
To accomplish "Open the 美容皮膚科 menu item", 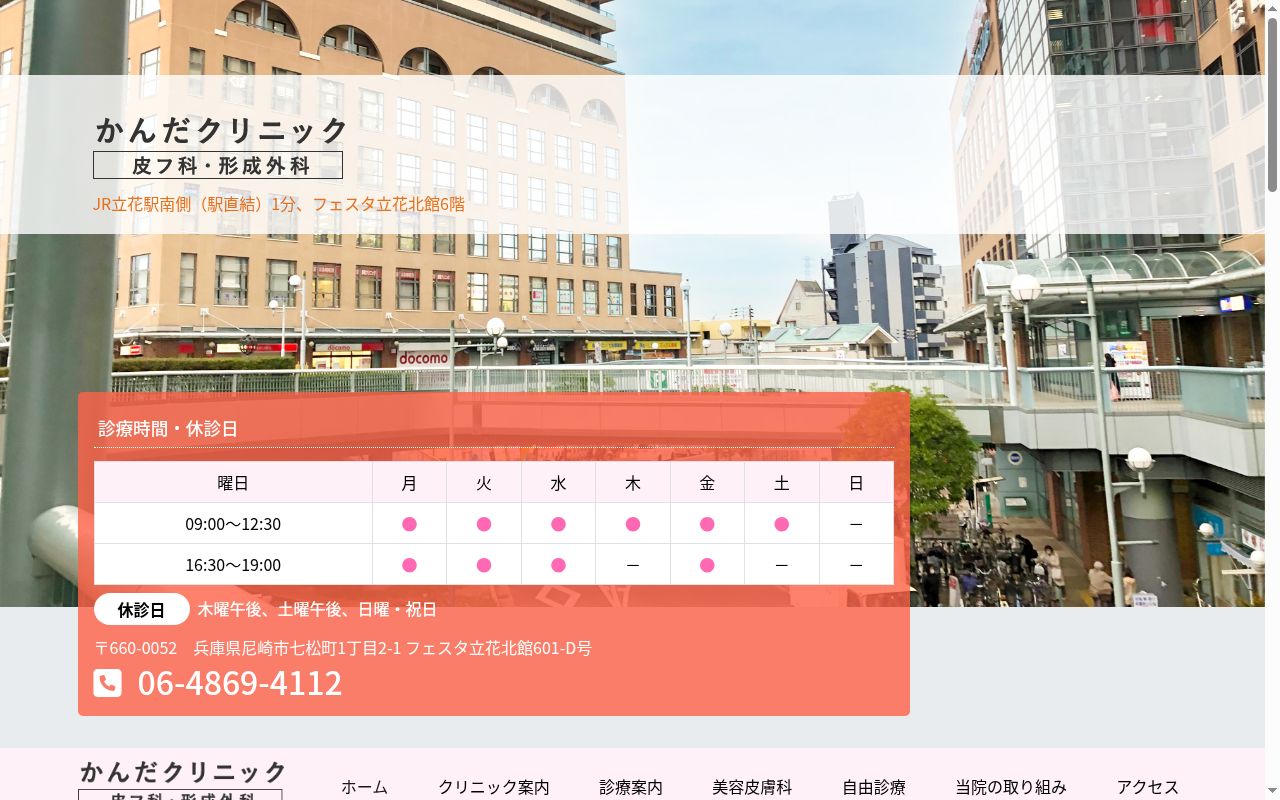I will [x=752, y=787].
